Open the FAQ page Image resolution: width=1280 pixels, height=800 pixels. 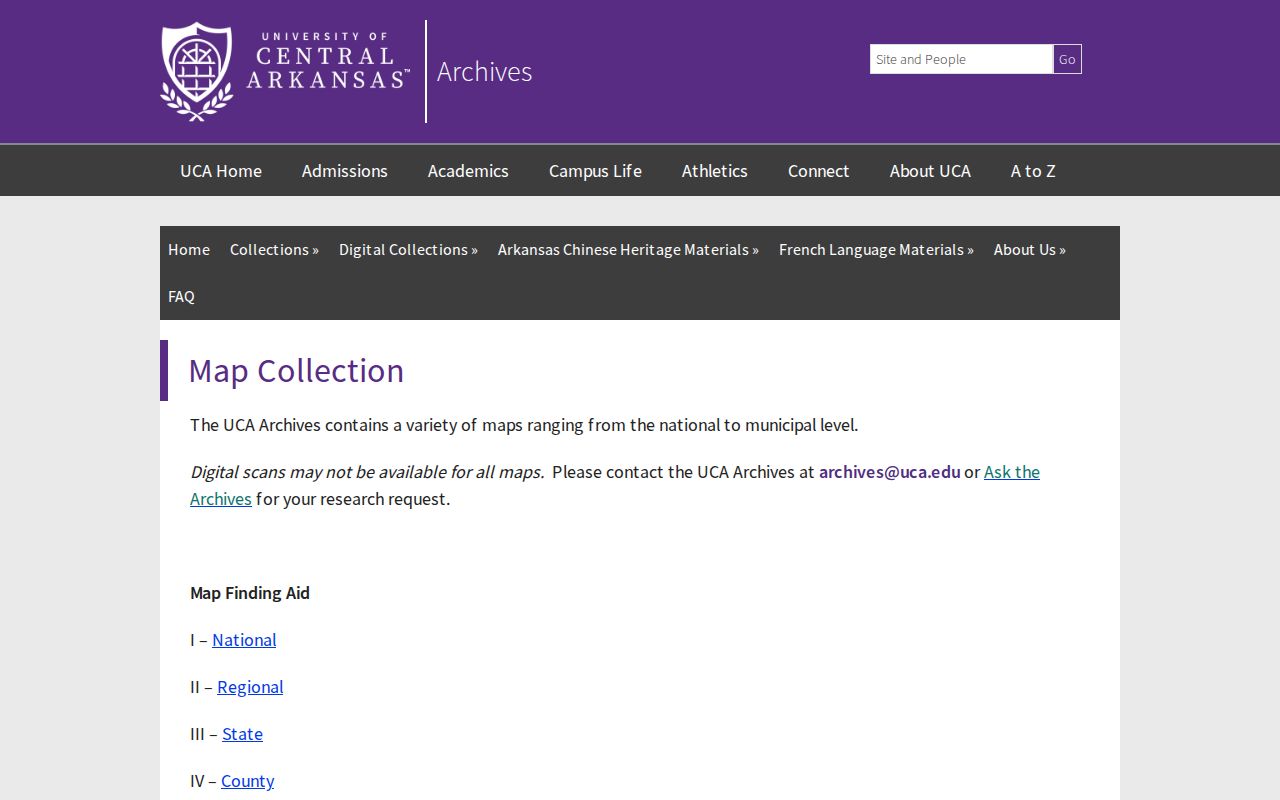(x=181, y=297)
